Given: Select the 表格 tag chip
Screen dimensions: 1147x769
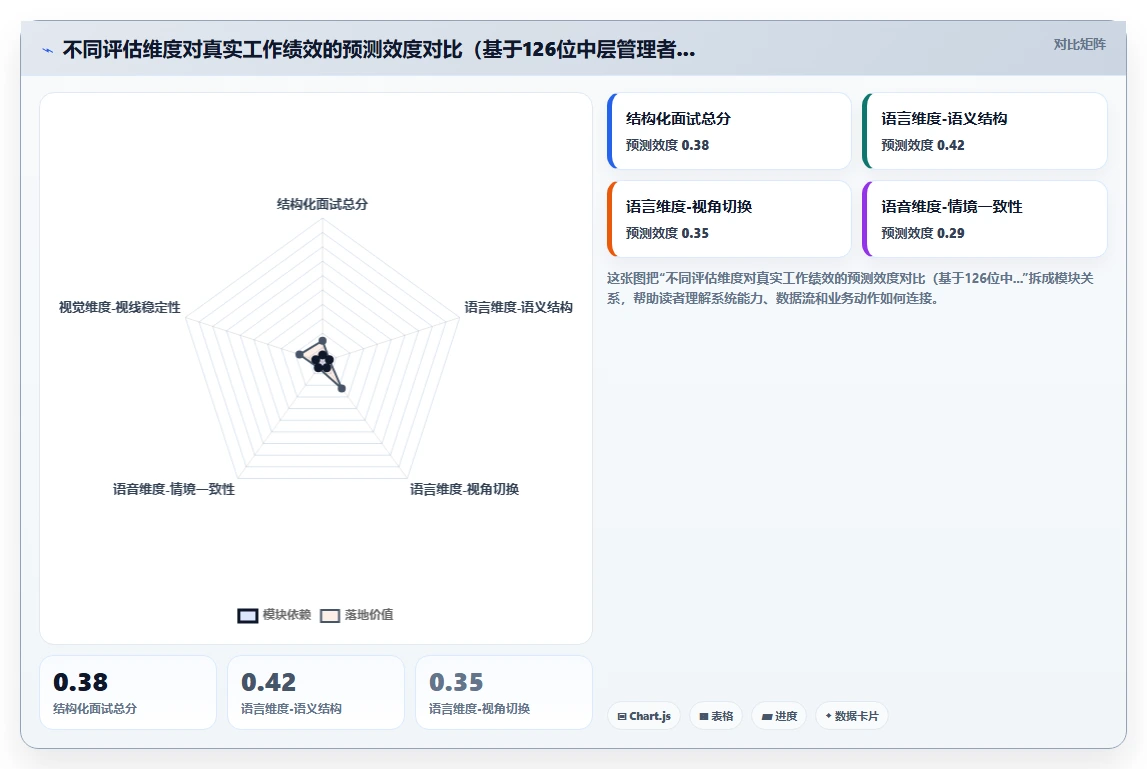Looking at the screenshot, I should (x=716, y=716).
